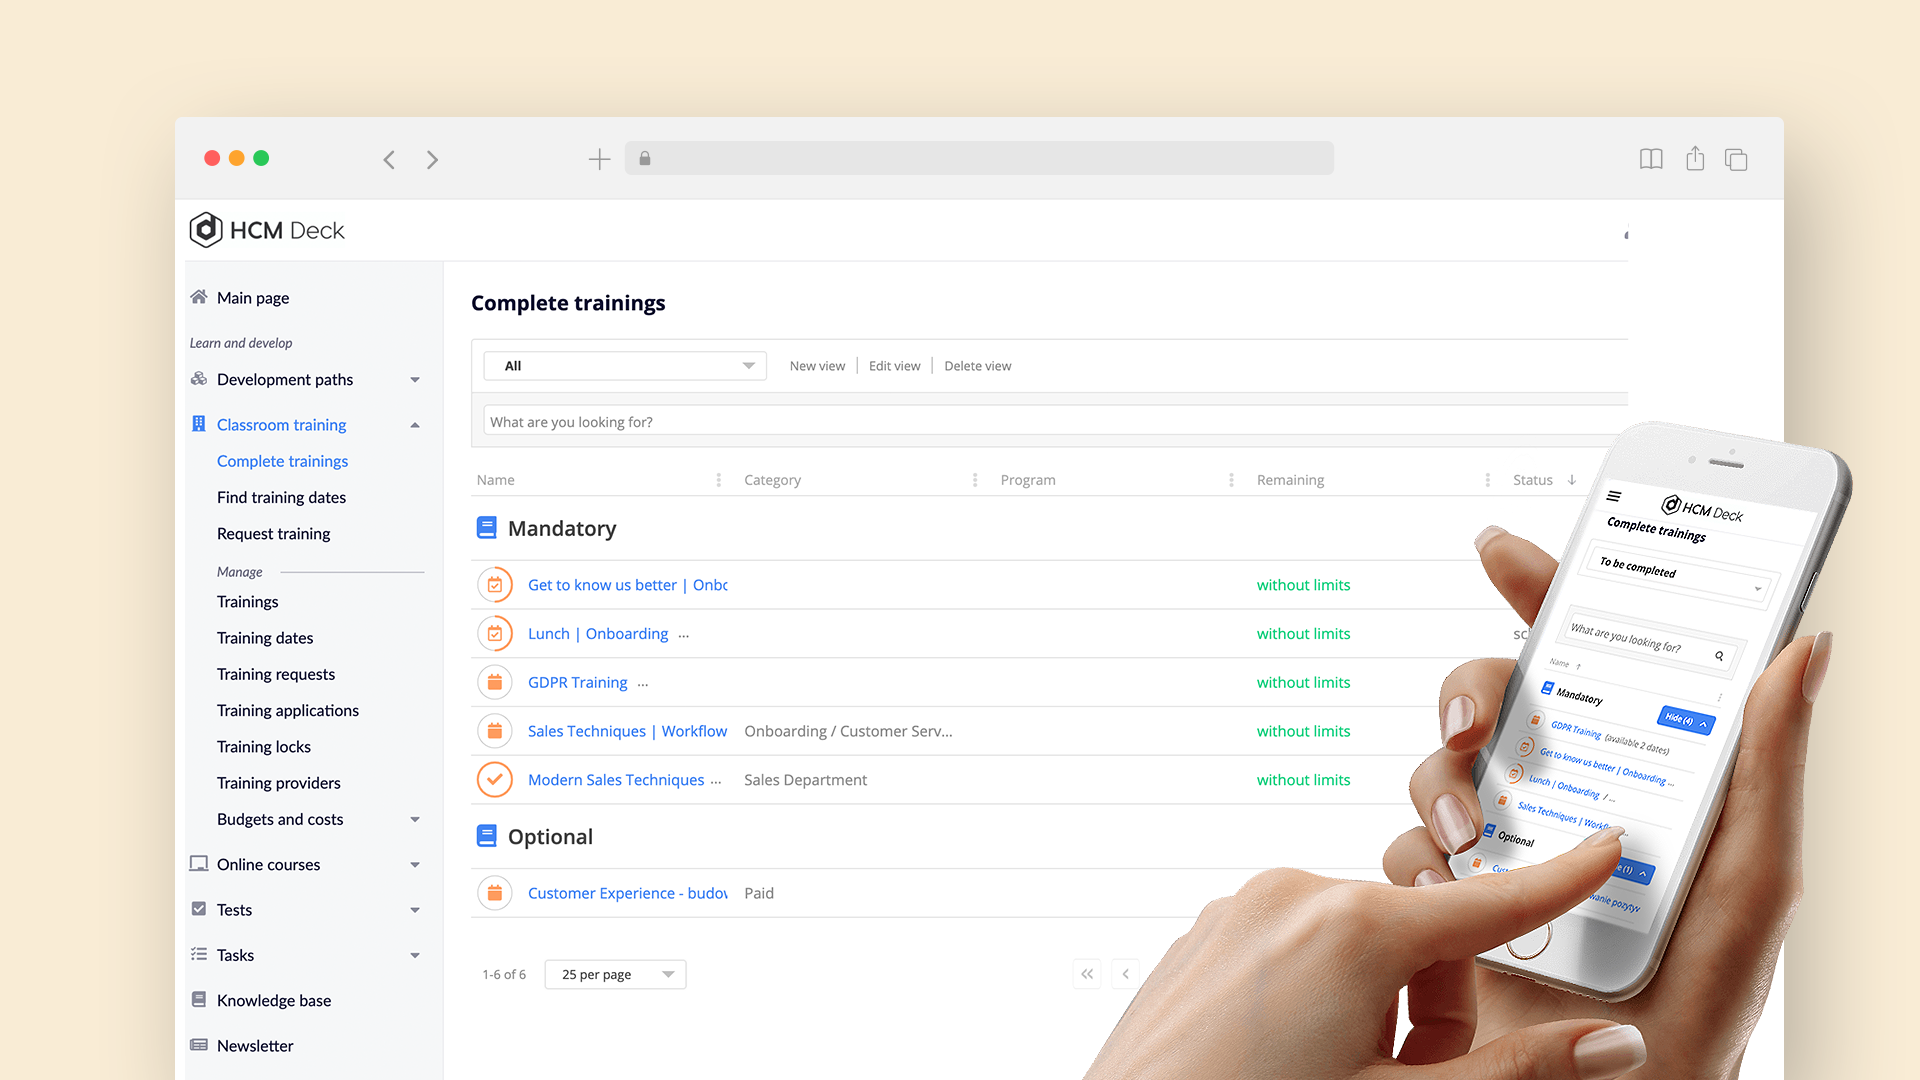Open Training locks under Manage
1920x1080 pixels.
point(264,747)
